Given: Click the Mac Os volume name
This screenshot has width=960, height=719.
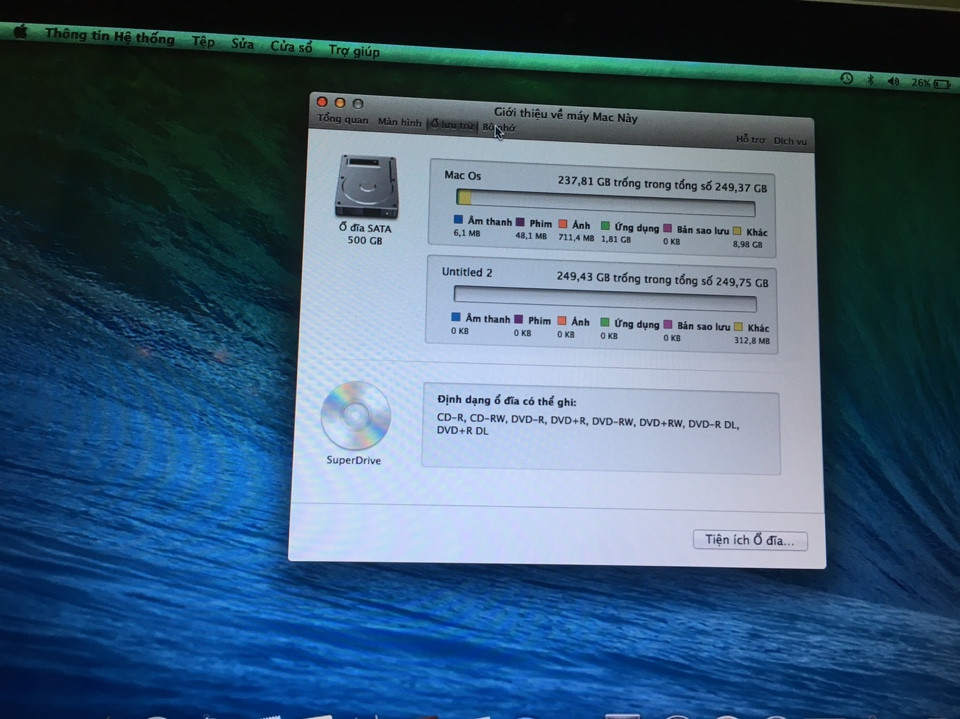Looking at the screenshot, I should (462, 175).
